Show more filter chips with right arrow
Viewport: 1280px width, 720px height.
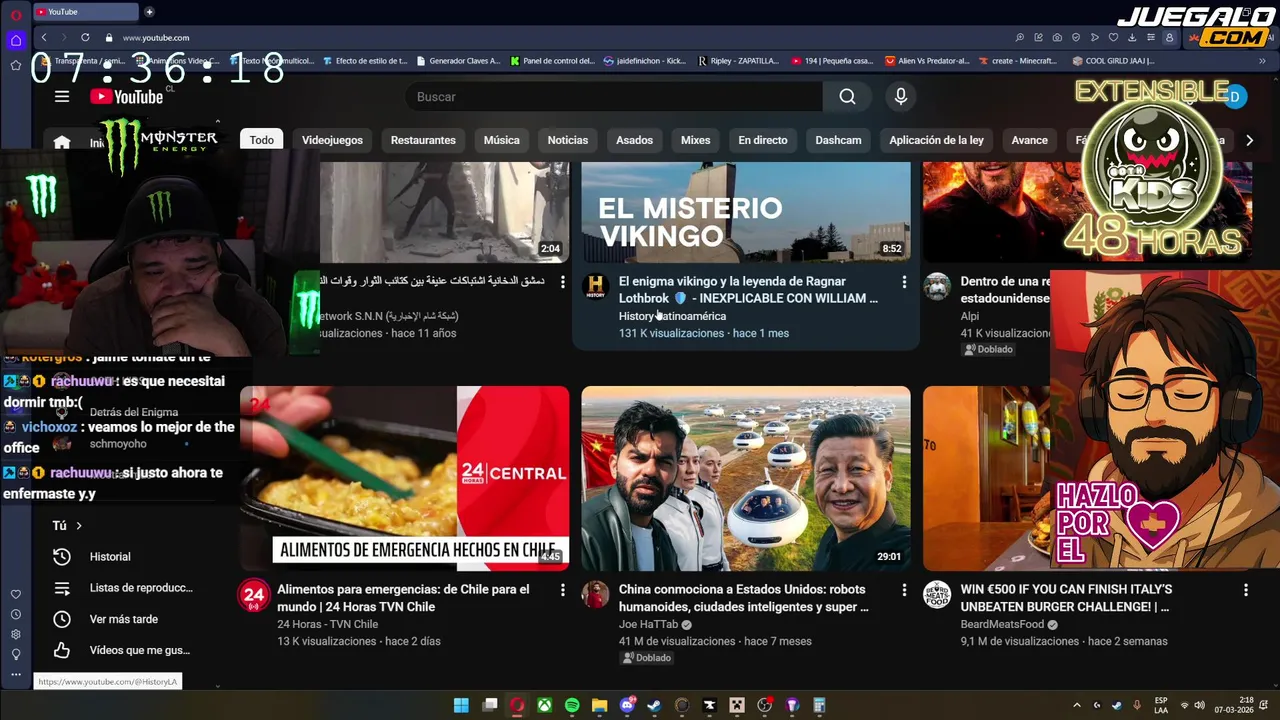pos(1249,140)
